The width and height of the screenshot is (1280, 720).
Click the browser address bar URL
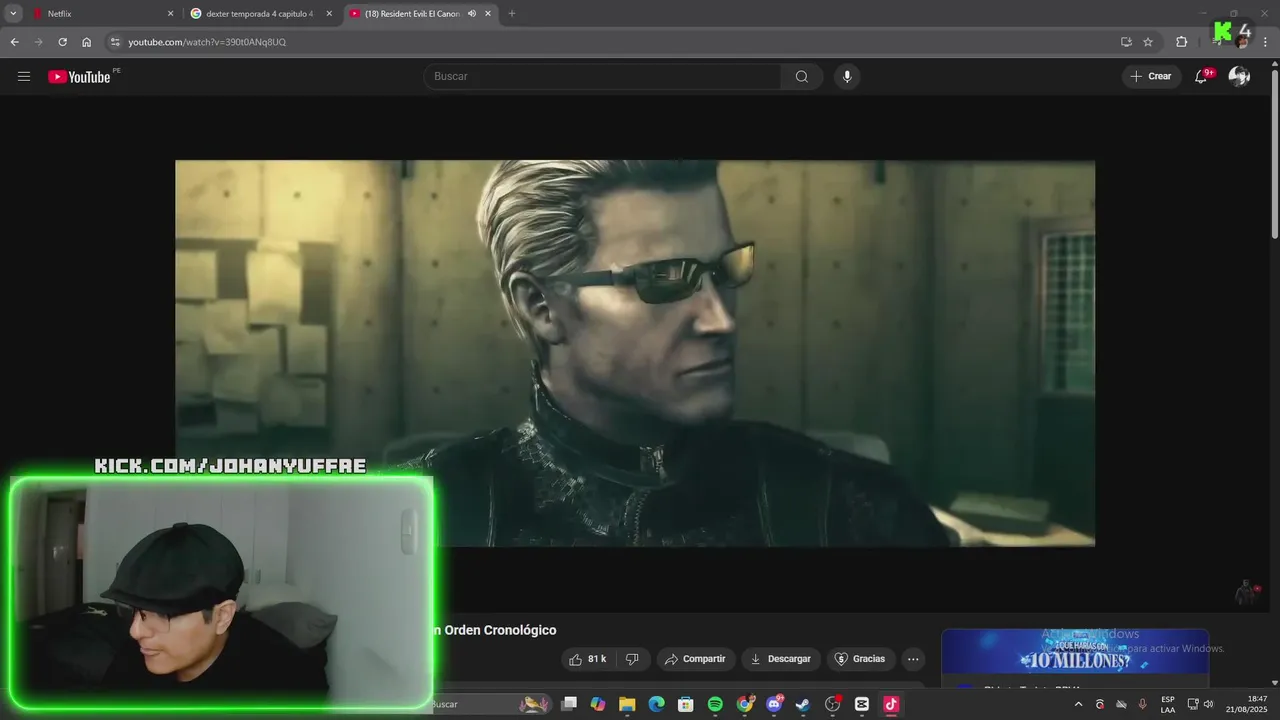click(207, 42)
